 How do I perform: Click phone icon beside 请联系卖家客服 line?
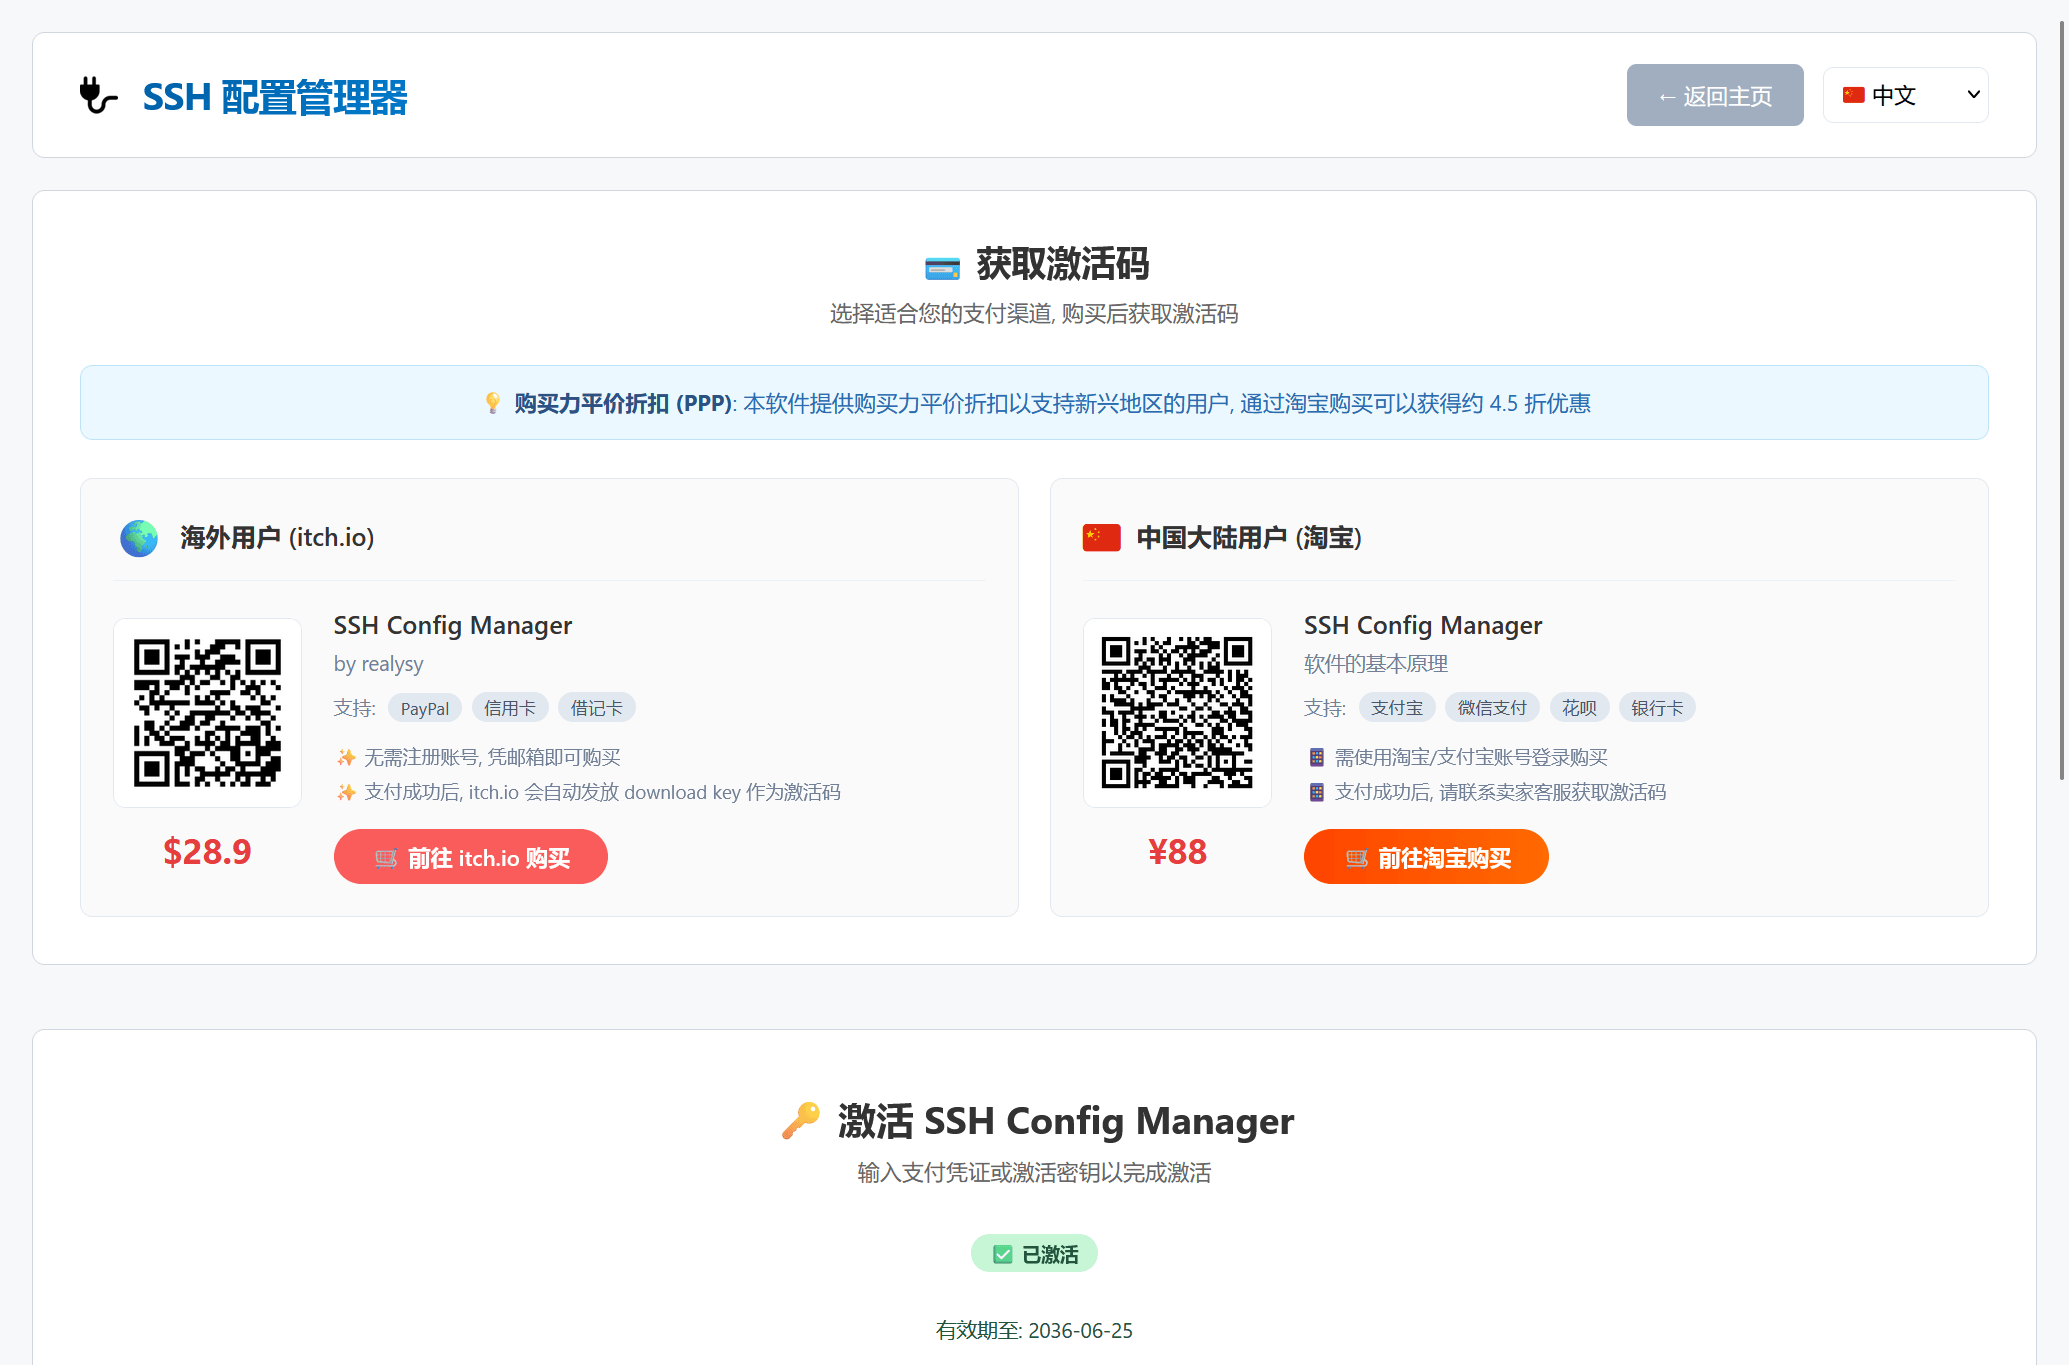pos(1316,793)
